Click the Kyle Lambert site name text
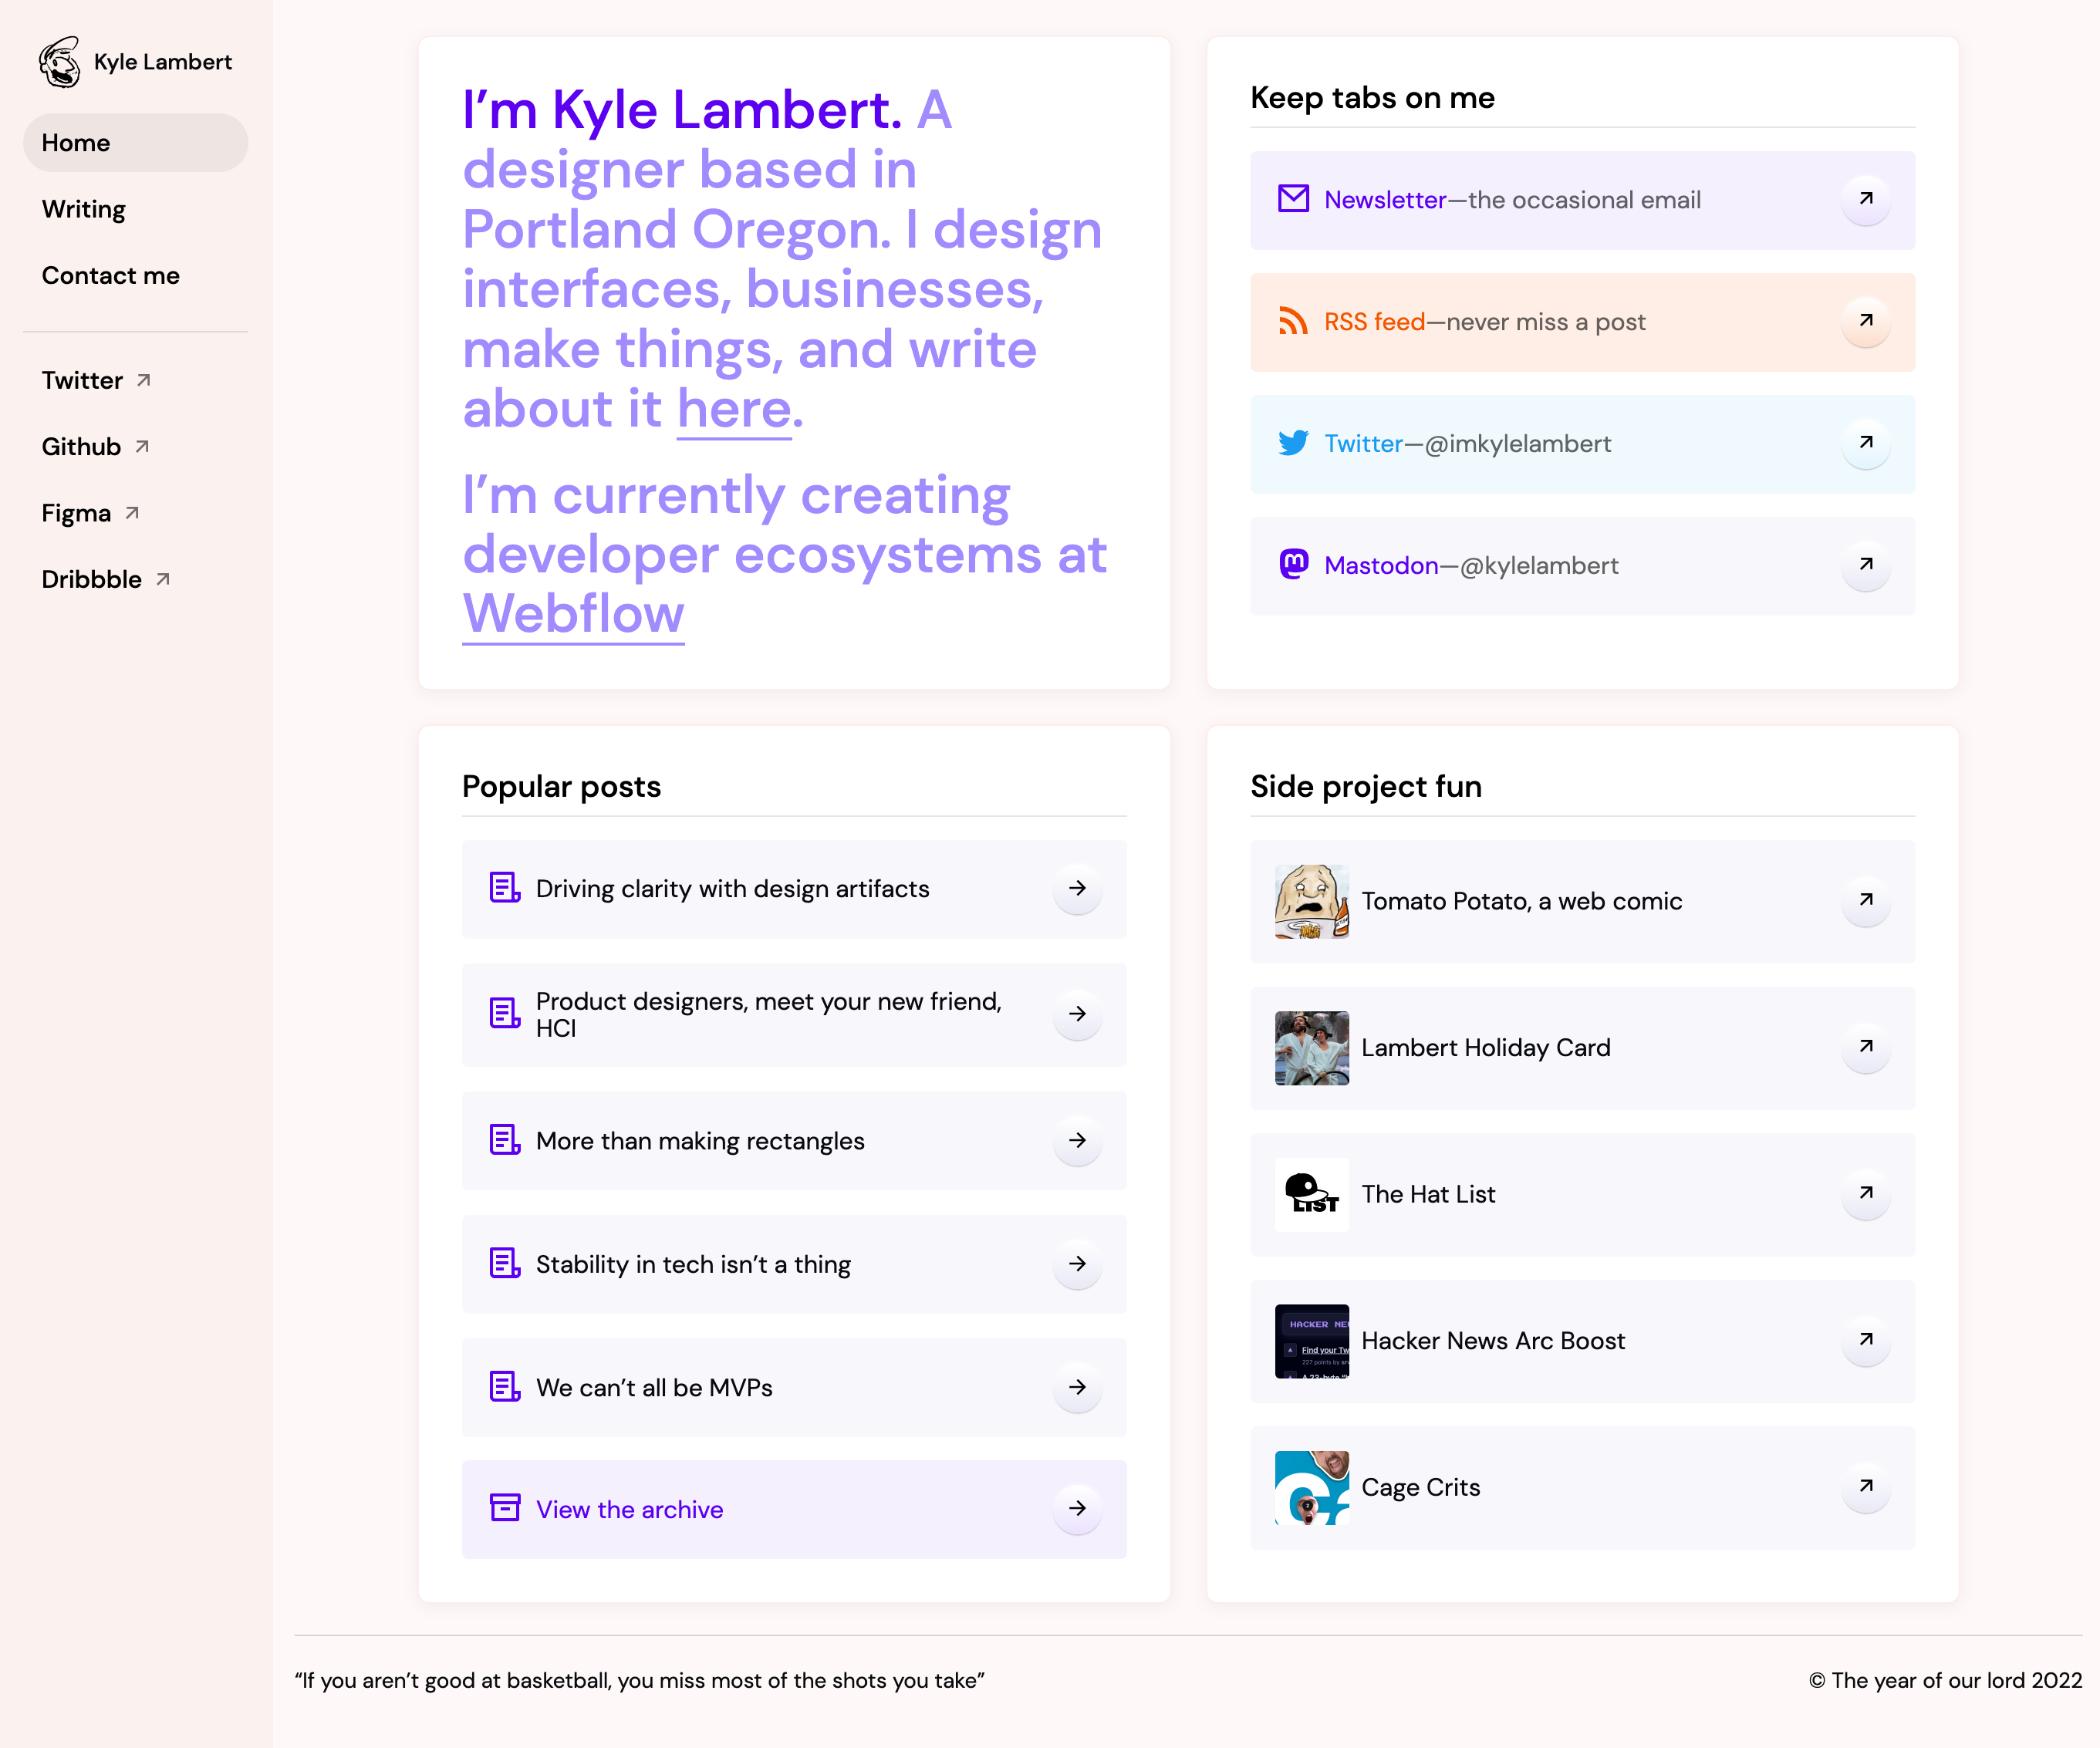Screen dimensions: 2100x1748 click(x=163, y=62)
